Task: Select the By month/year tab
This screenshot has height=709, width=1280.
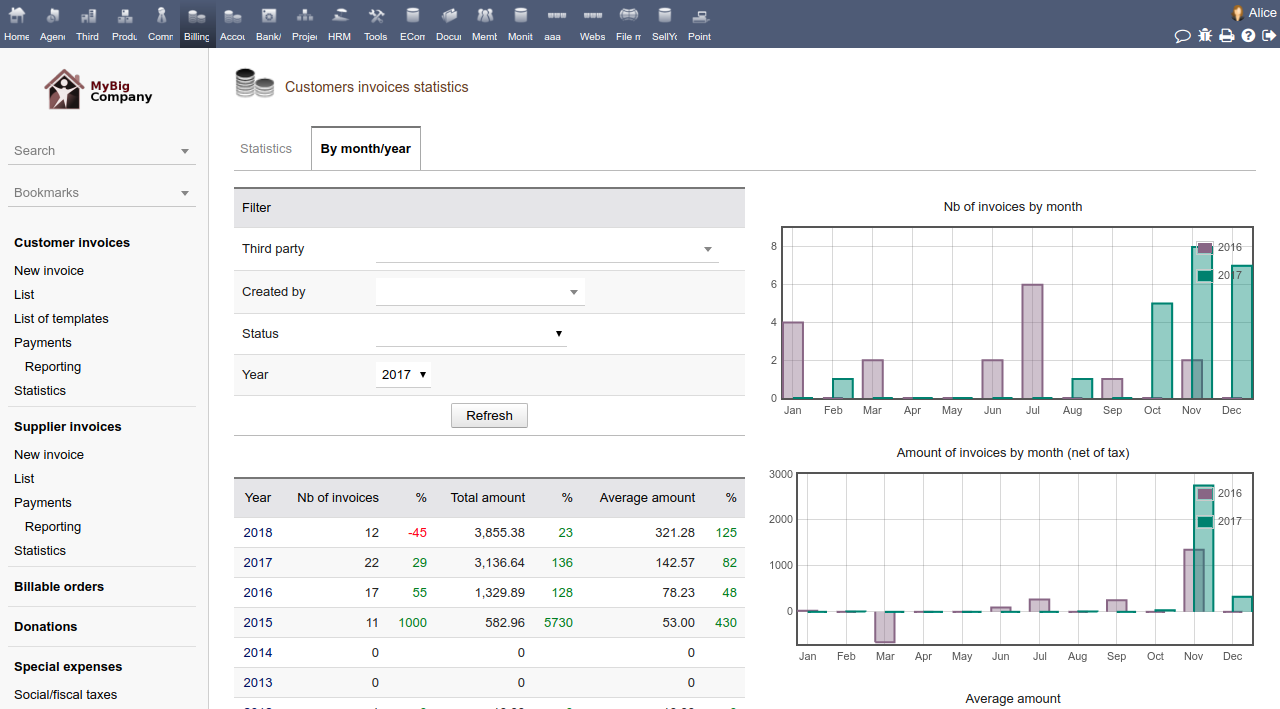Action: tap(365, 149)
